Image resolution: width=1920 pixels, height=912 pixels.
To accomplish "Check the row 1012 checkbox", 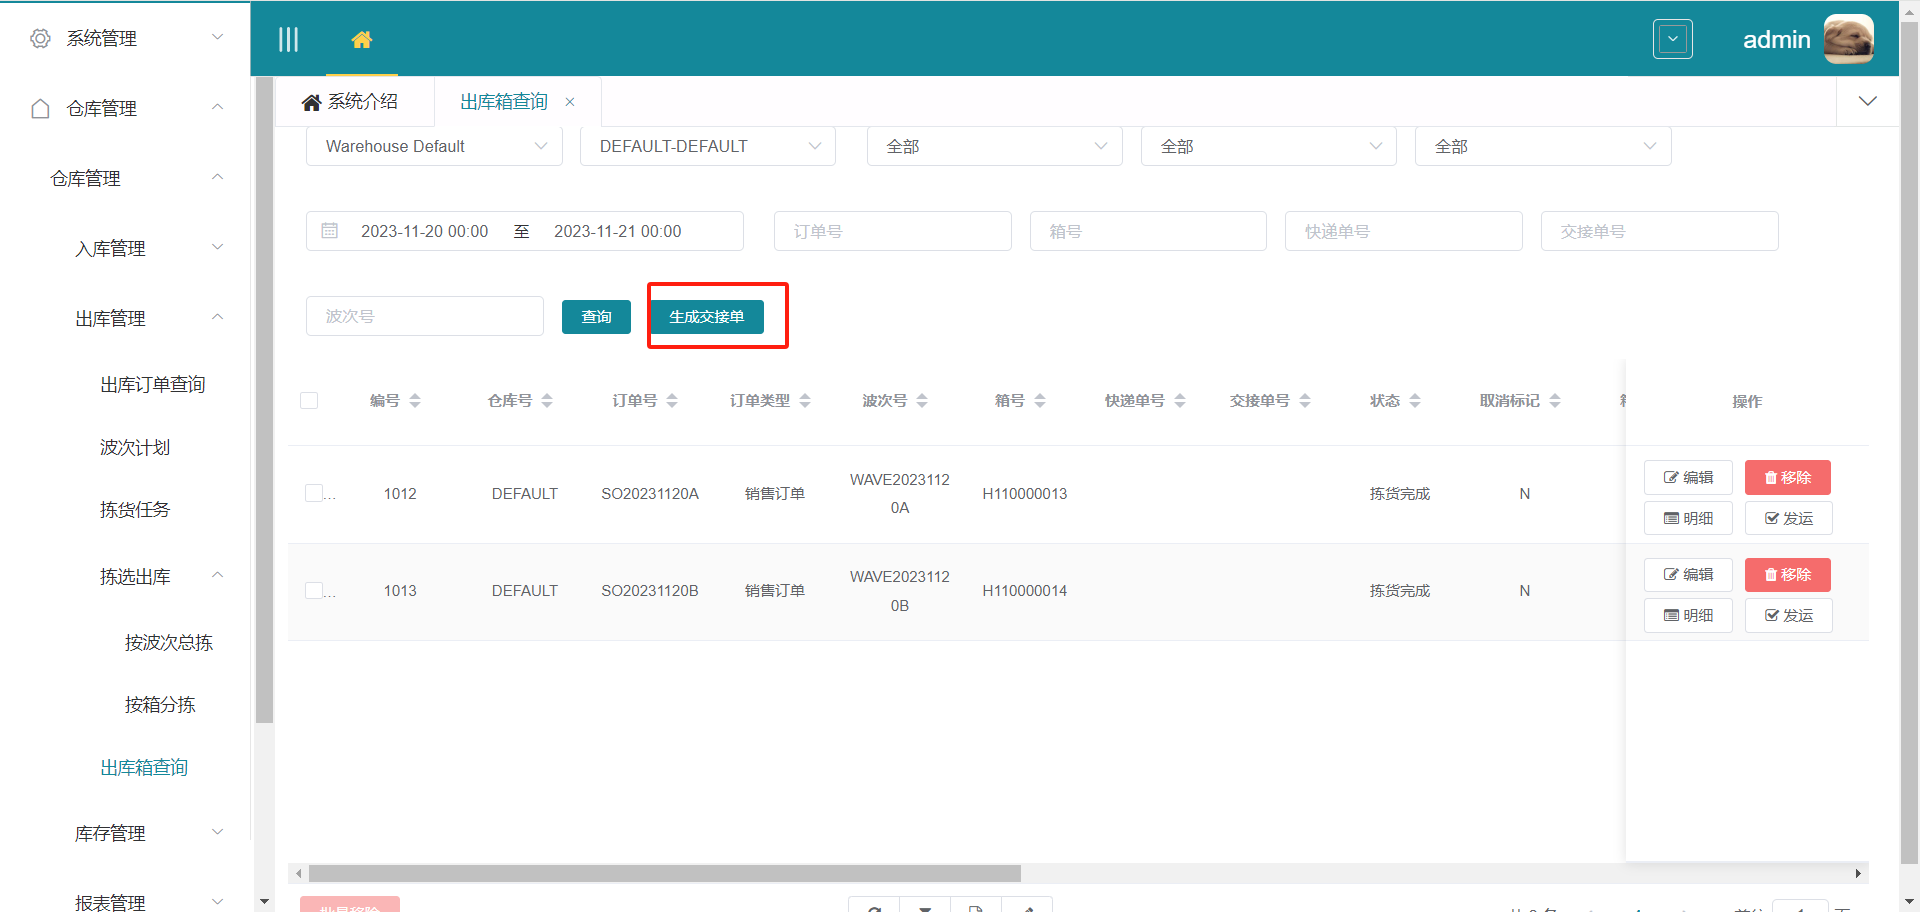I will click(x=314, y=493).
